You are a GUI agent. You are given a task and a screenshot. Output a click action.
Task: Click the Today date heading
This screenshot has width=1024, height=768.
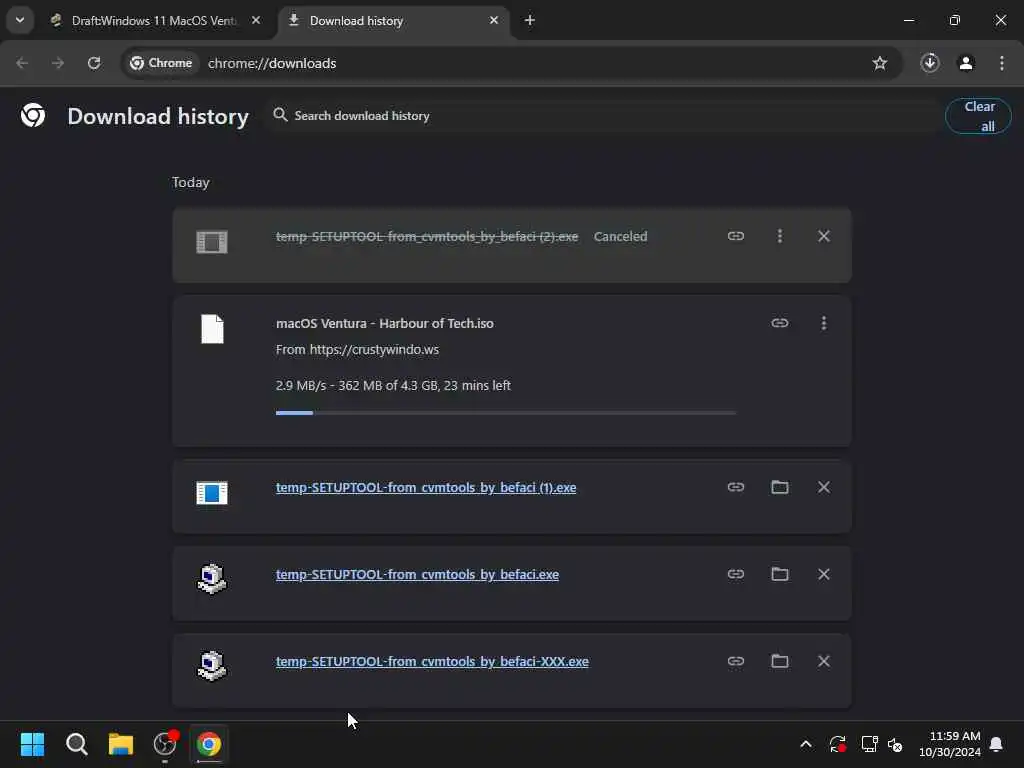191,182
